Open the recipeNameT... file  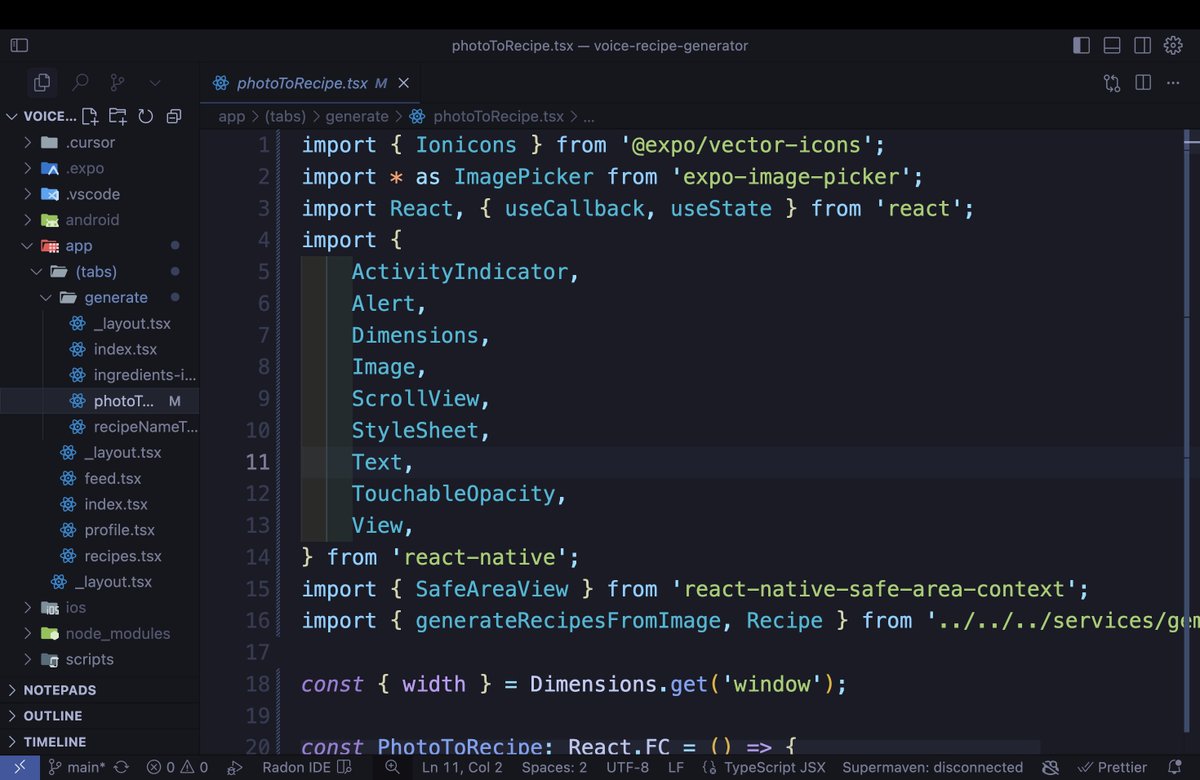tap(100, 428)
